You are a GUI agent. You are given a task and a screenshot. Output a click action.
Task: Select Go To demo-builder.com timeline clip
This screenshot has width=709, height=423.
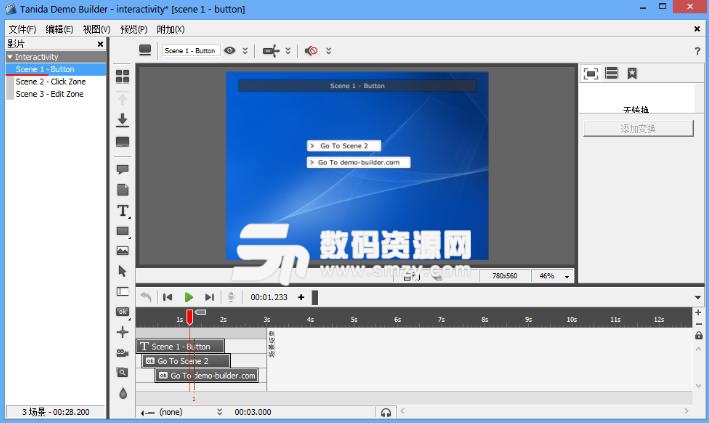207,375
